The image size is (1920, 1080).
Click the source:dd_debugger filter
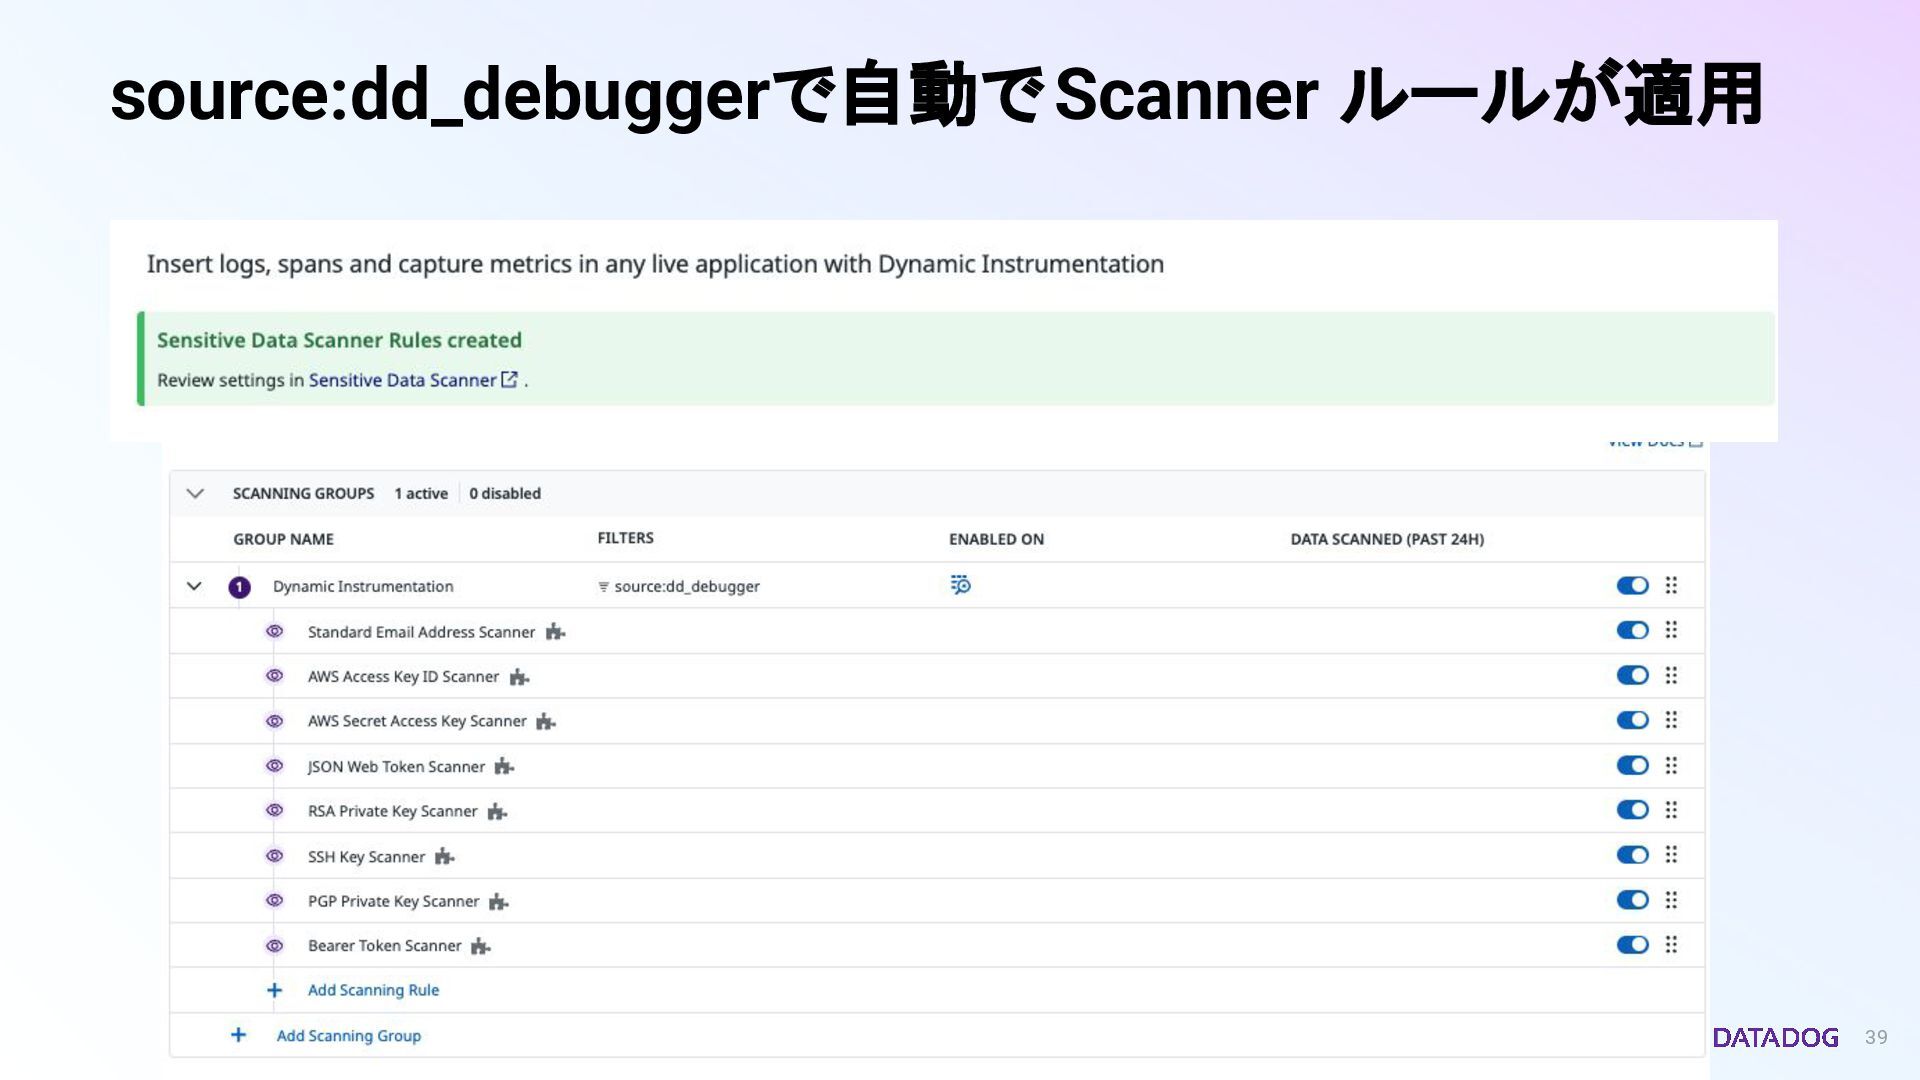tap(686, 586)
